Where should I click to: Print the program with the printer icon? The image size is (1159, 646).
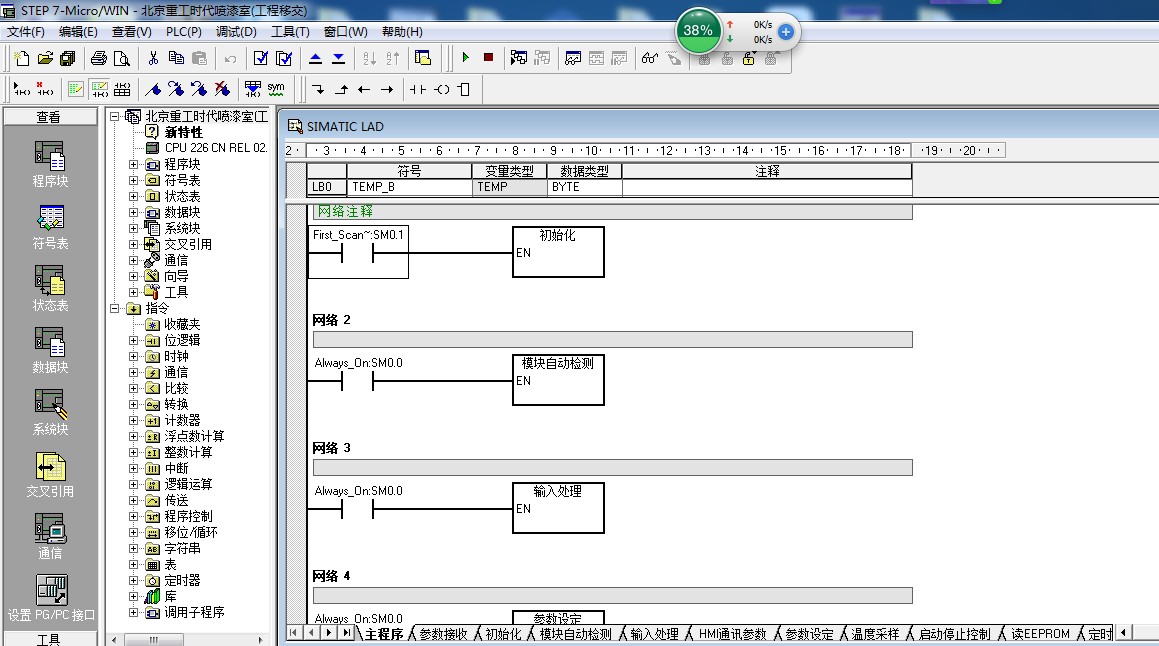pos(99,58)
